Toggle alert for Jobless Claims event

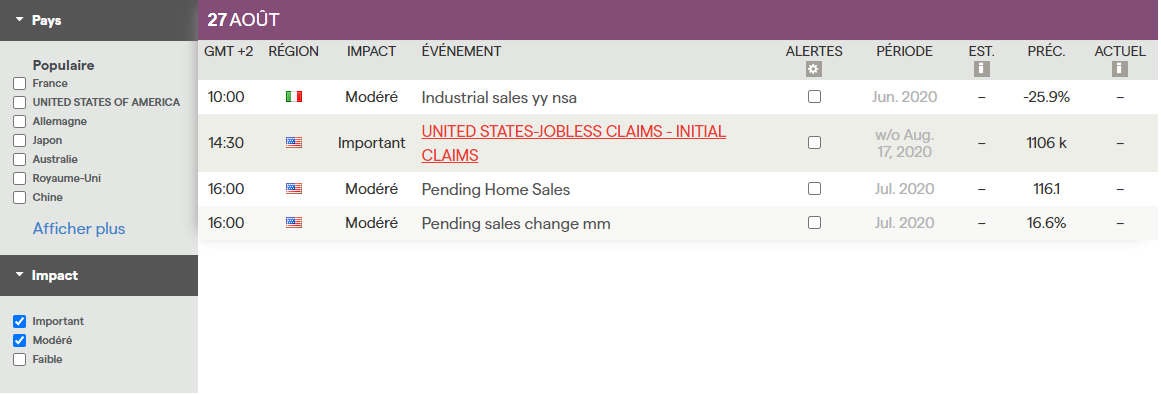click(x=814, y=142)
